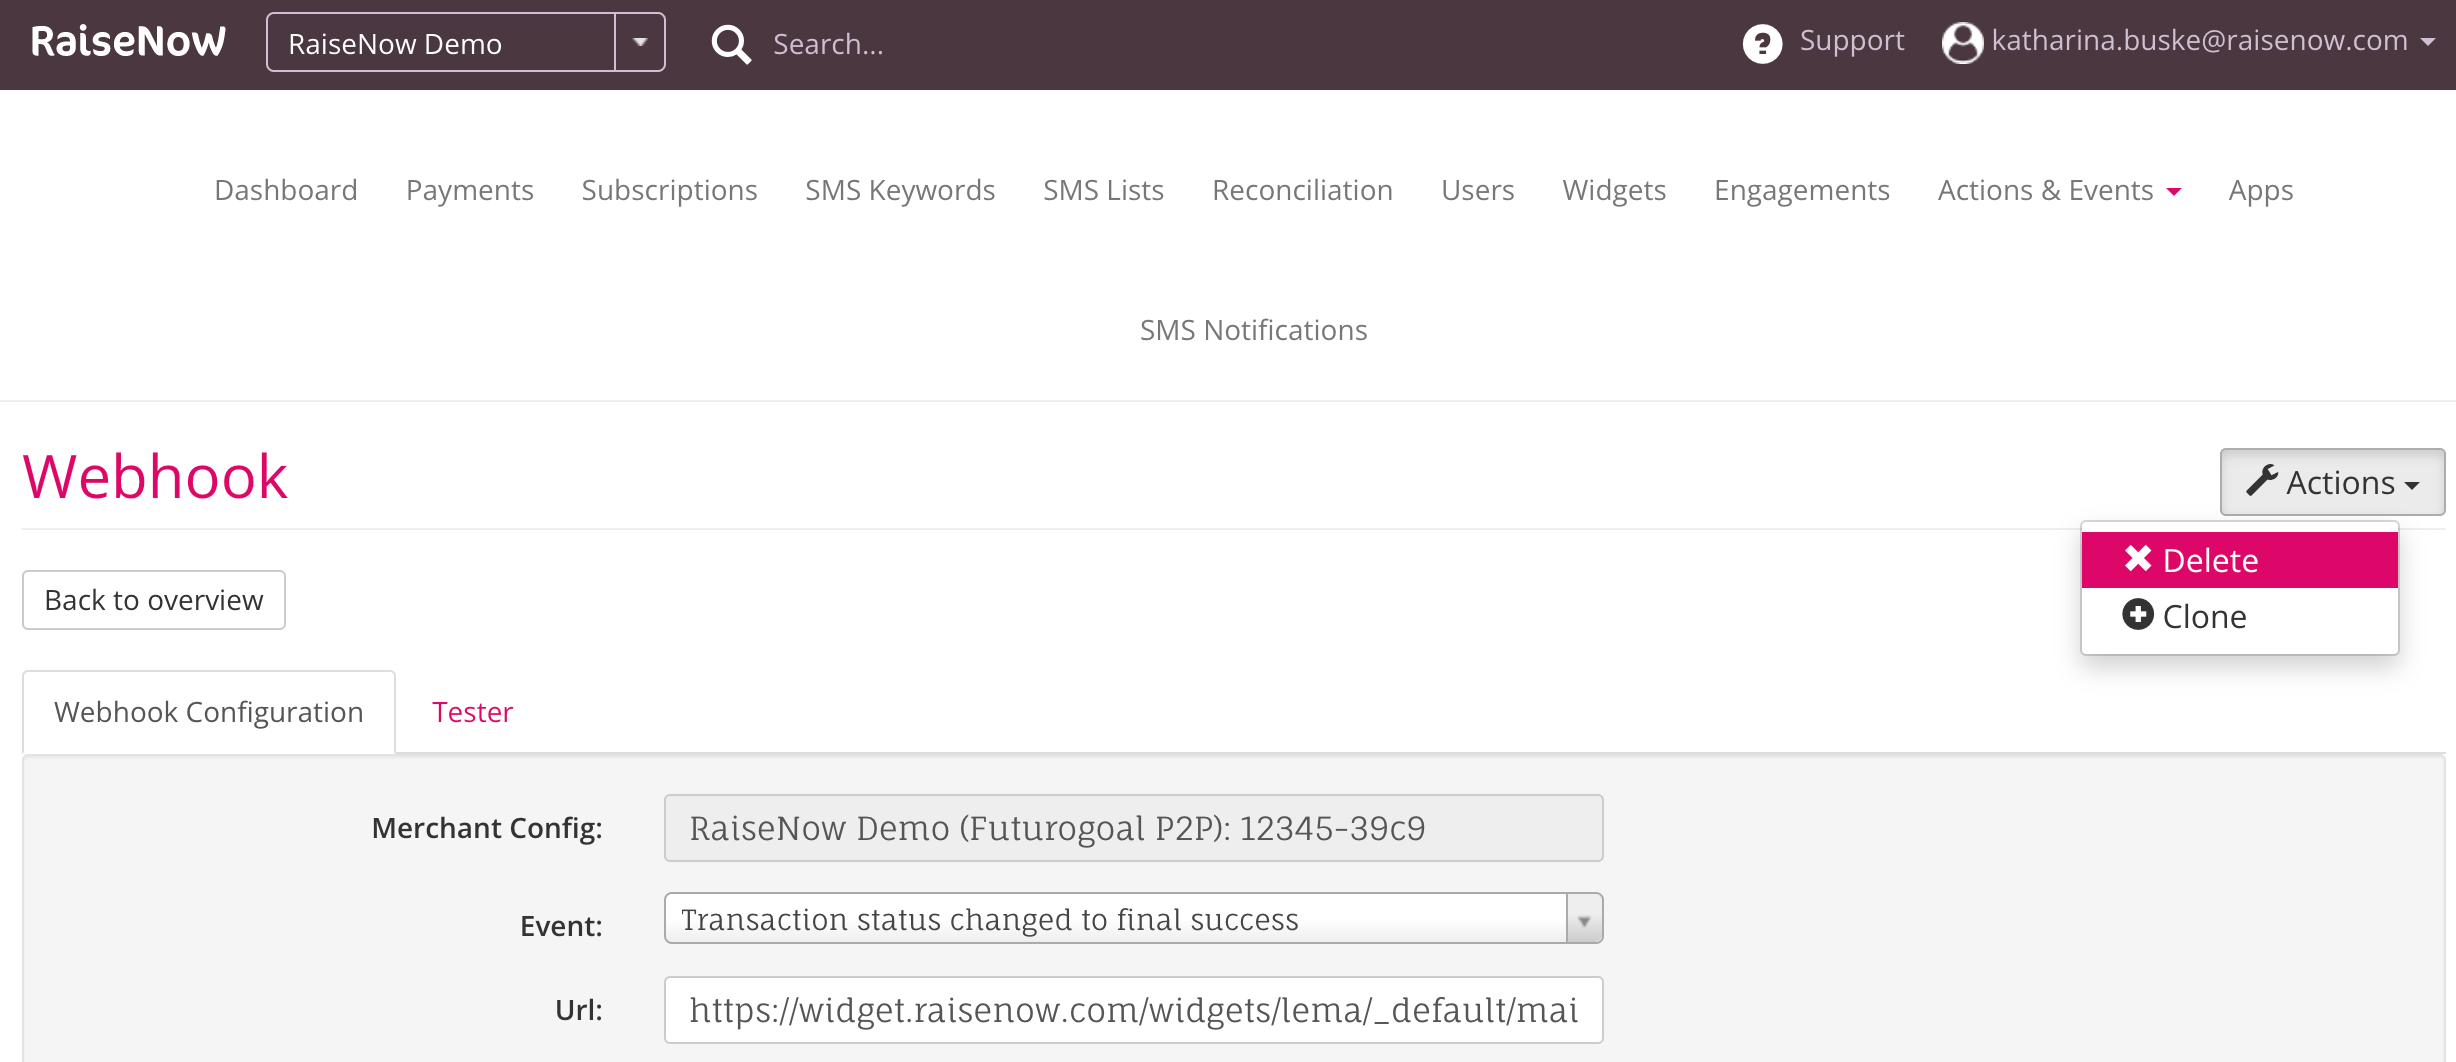Viewport: 2456px width, 1062px height.
Task: Open the Actions dropdown button
Action: 2332,482
